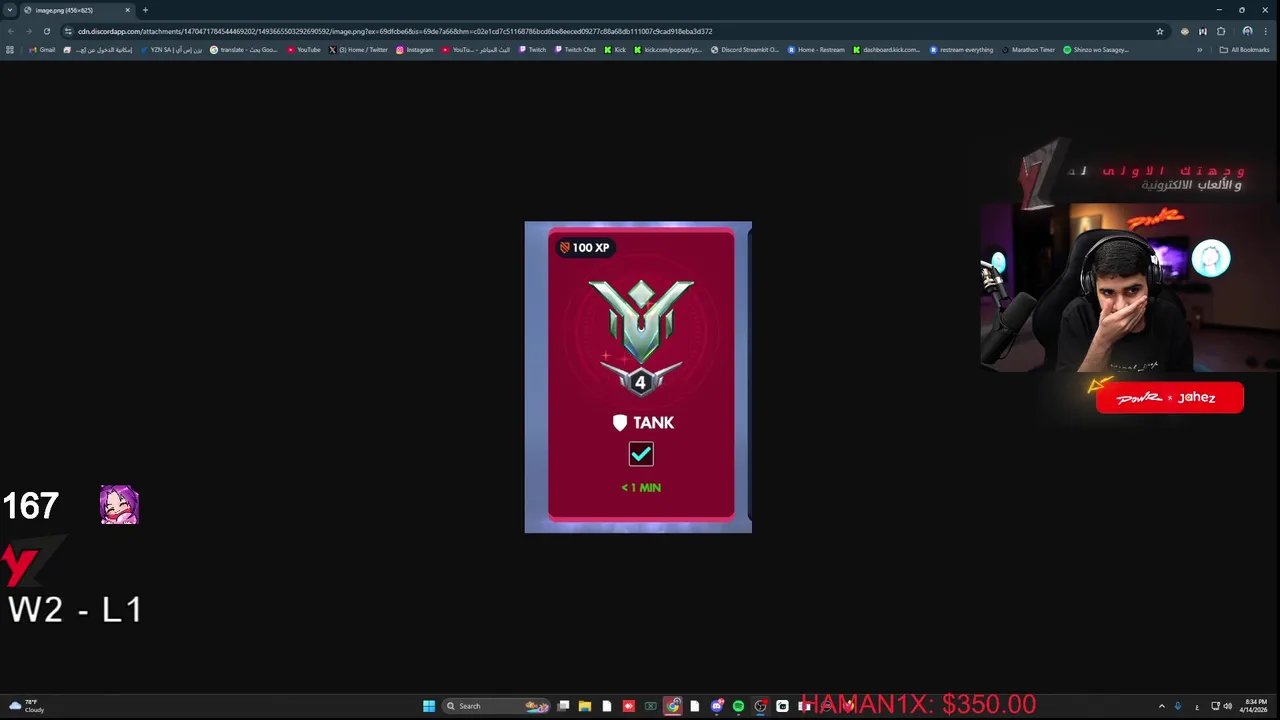Image resolution: width=1280 pixels, height=720 pixels.
Task: Open the clock showing 8:34 PM
Action: [x=1253, y=706]
